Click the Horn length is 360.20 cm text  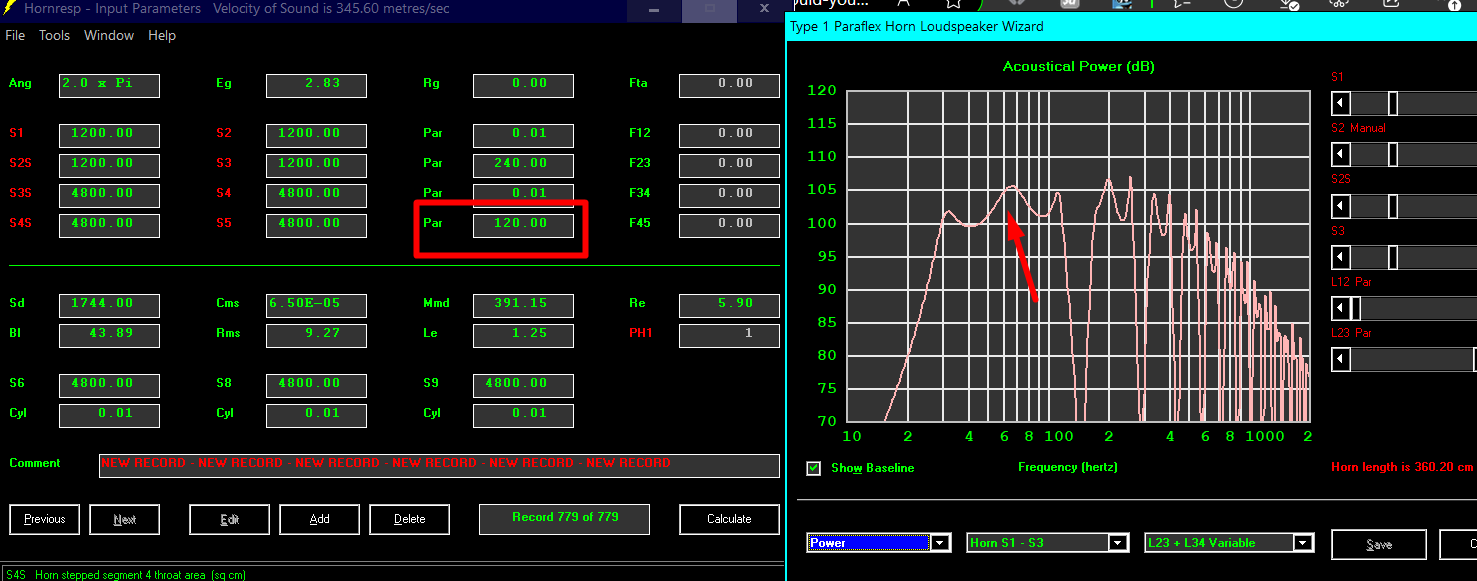pos(1404,467)
